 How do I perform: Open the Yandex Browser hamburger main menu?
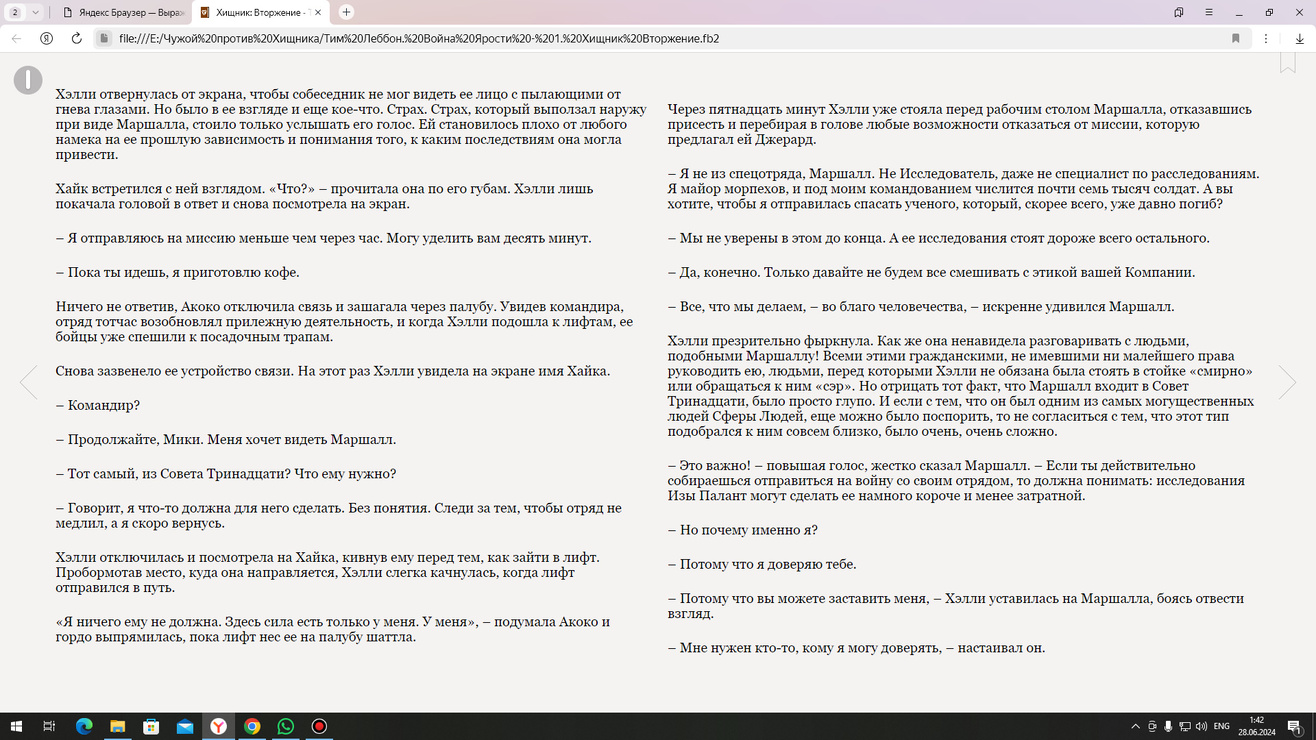coord(1209,12)
